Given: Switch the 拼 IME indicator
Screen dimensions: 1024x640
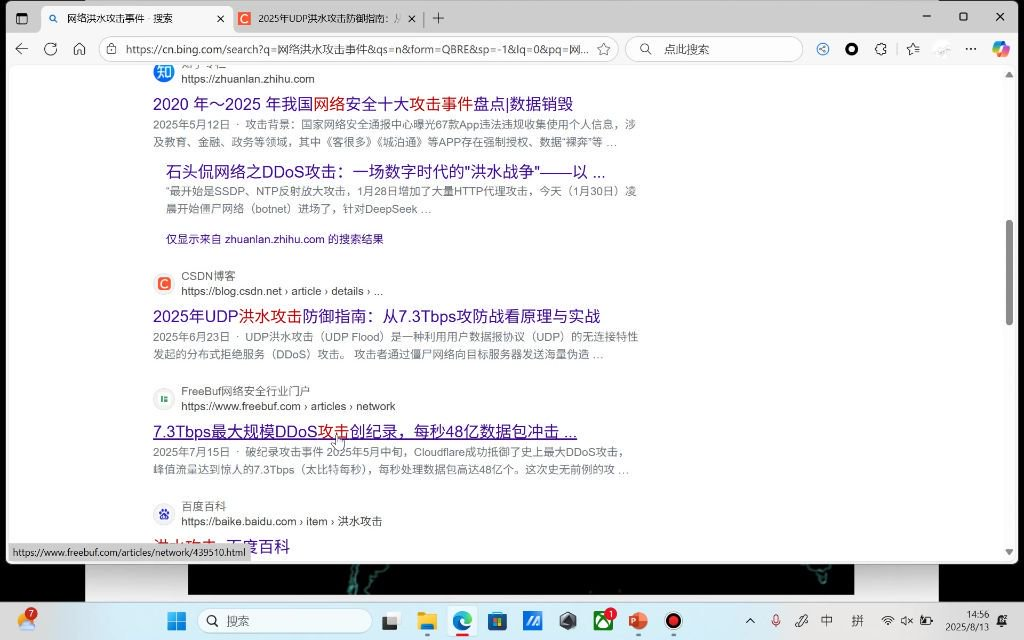Looking at the screenshot, I should tap(857, 620).
